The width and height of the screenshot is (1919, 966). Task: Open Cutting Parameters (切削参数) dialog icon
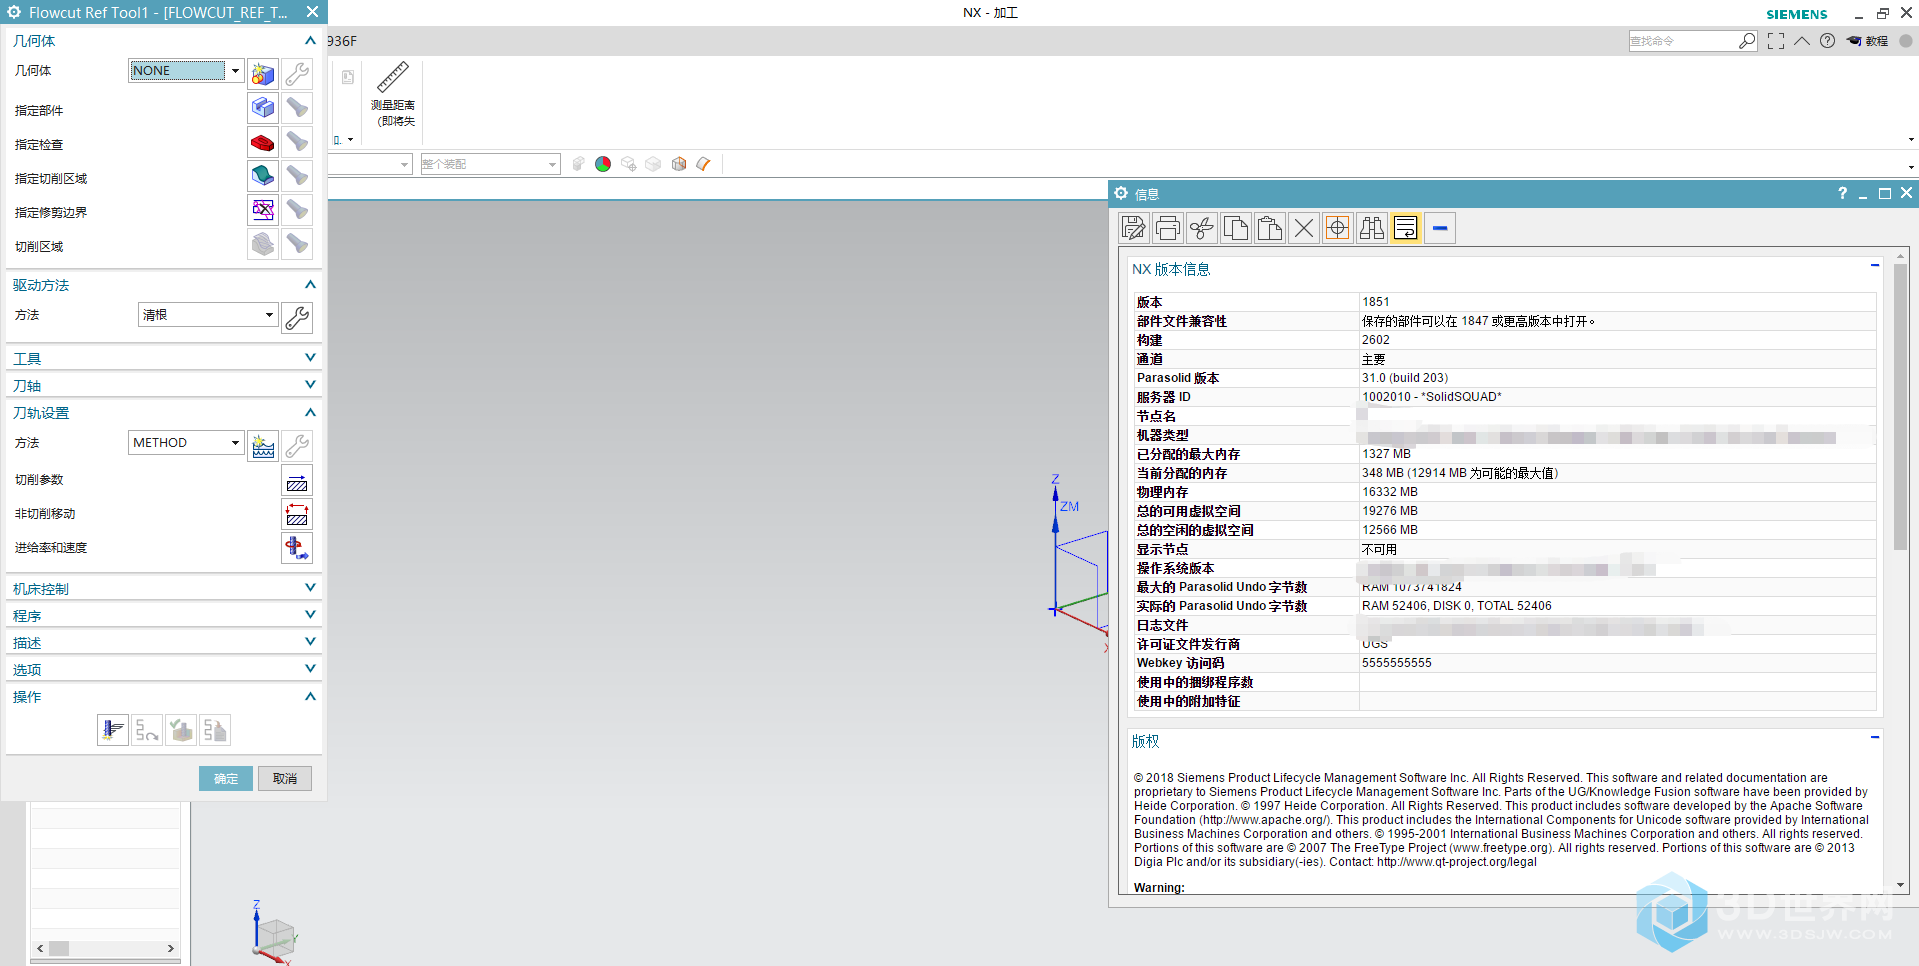tap(297, 481)
